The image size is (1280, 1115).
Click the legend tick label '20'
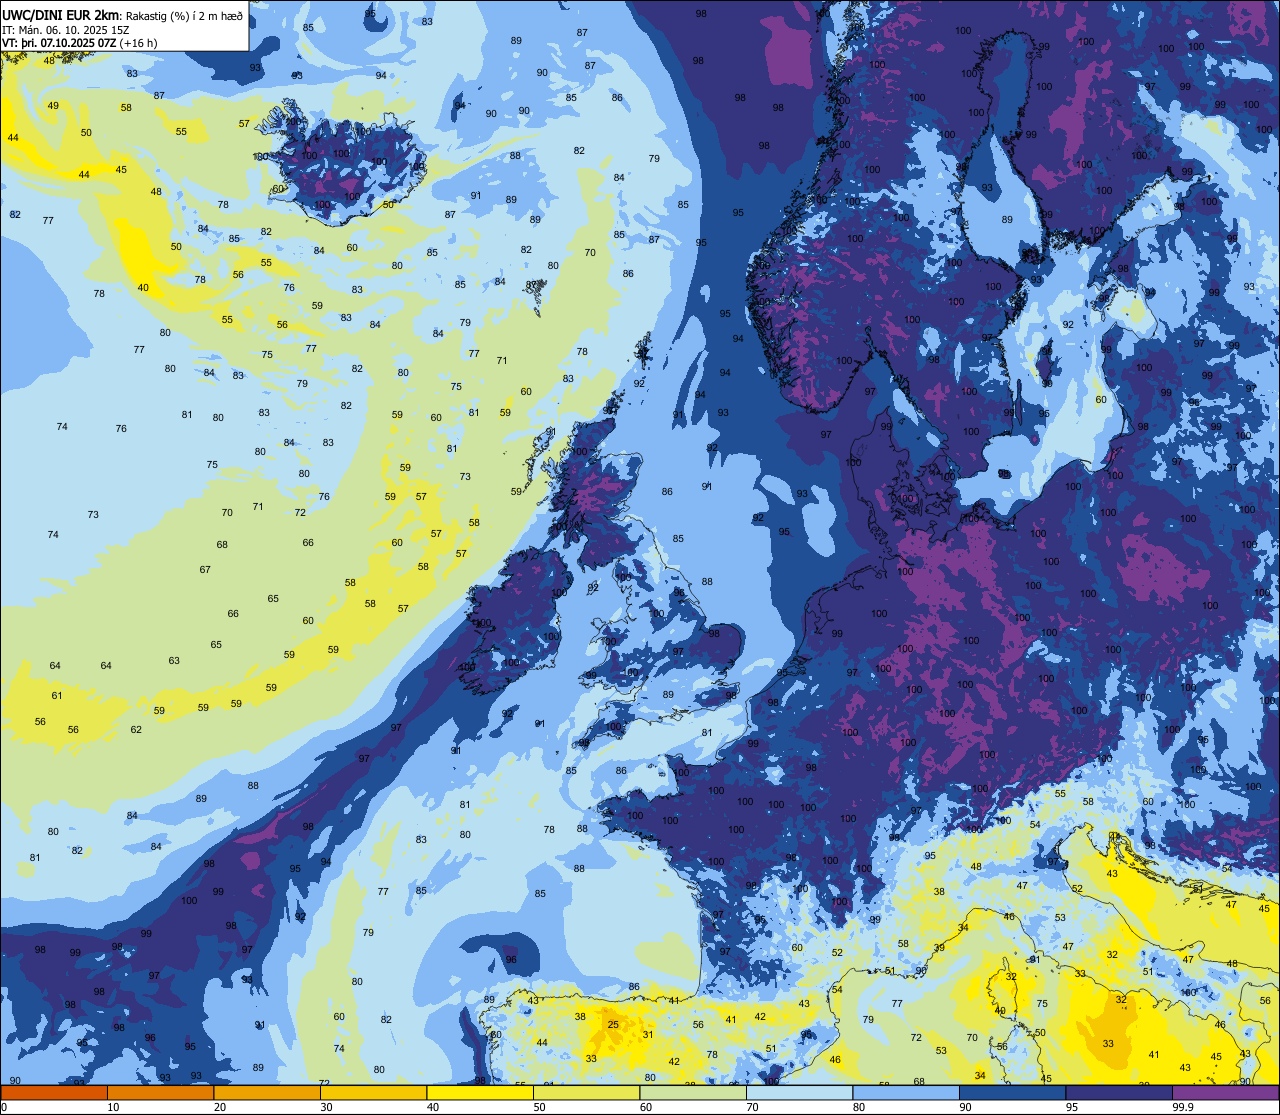pyautogui.click(x=220, y=1107)
